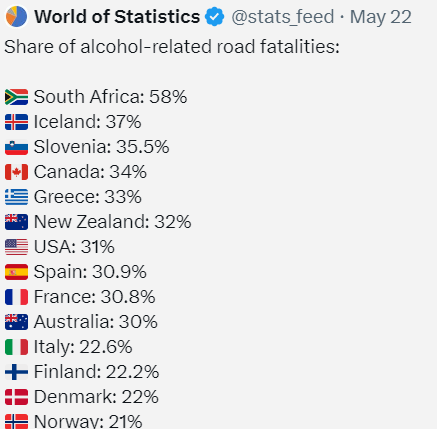Open the @stats_feed handle link
The image size is (437, 429).
[283, 17]
